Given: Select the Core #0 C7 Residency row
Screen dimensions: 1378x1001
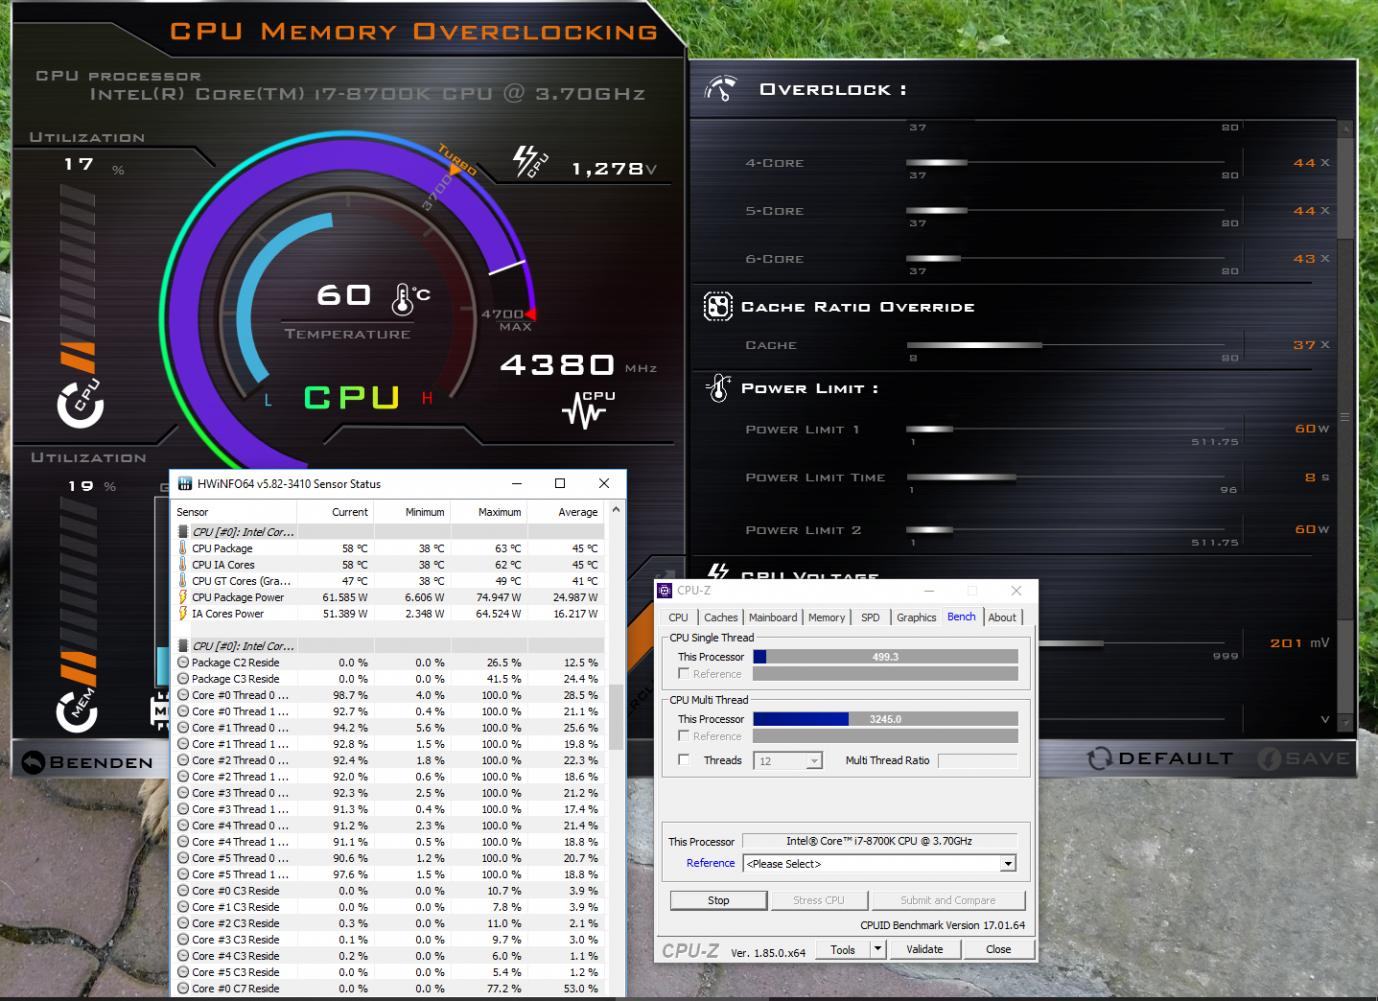Looking at the screenshot, I should 388,988.
